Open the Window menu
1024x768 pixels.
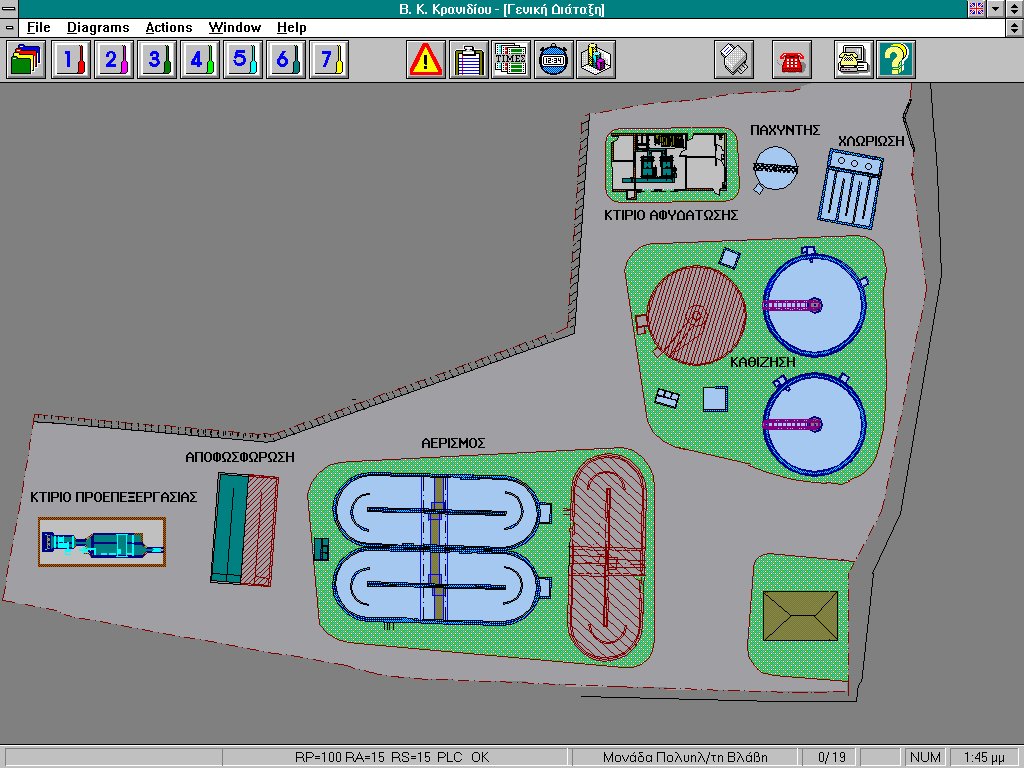pyautogui.click(x=234, y=28)
